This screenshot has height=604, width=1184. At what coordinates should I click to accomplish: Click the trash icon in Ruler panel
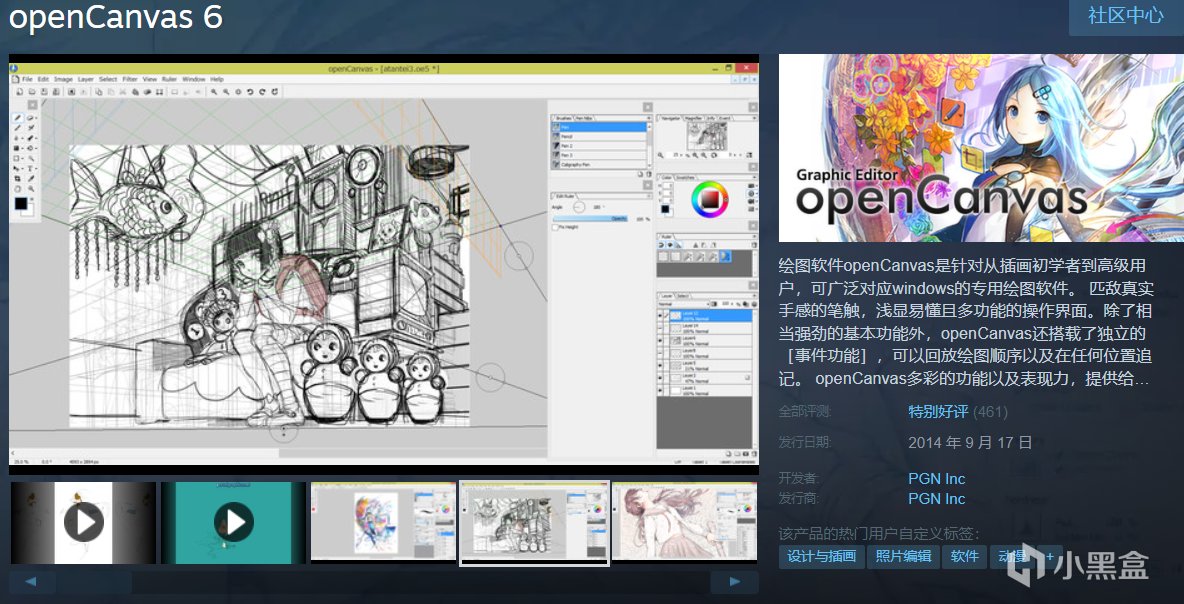point(754,245)
